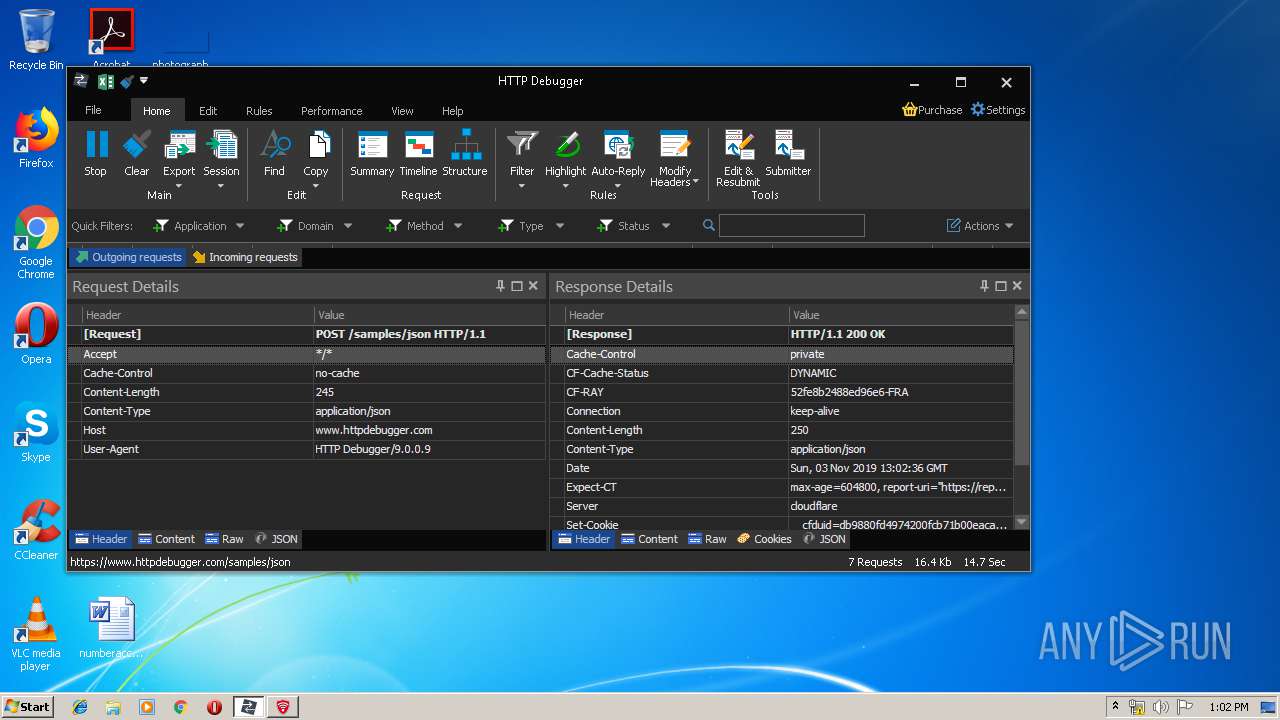1280x720 pixels.
Task: Switch to the Performance ribbon tab
Action: tap(332, 111)
